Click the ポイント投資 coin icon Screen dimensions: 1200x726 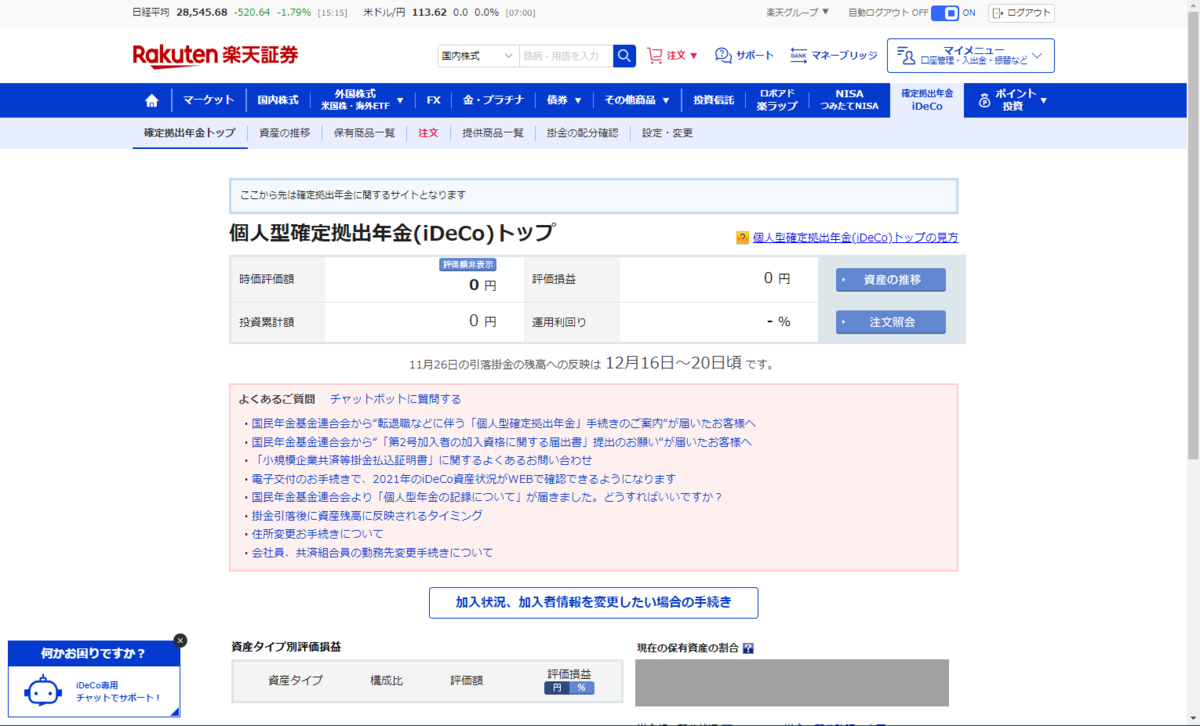coord(983,101)
